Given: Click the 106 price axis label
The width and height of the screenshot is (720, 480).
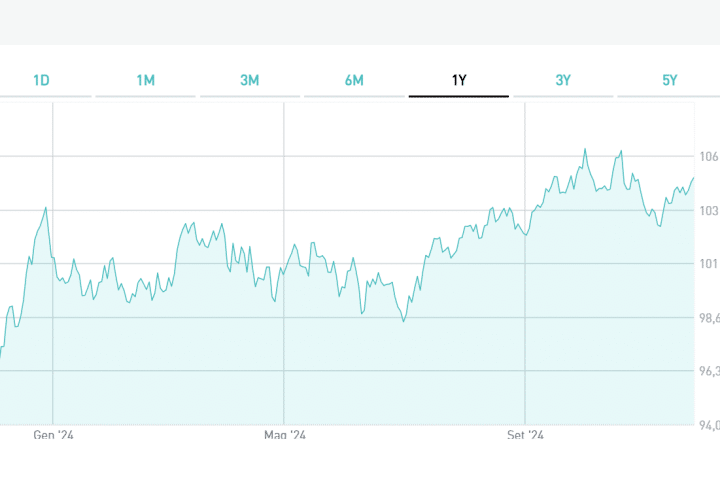Looking at the screenshot, I should point(708,157).
